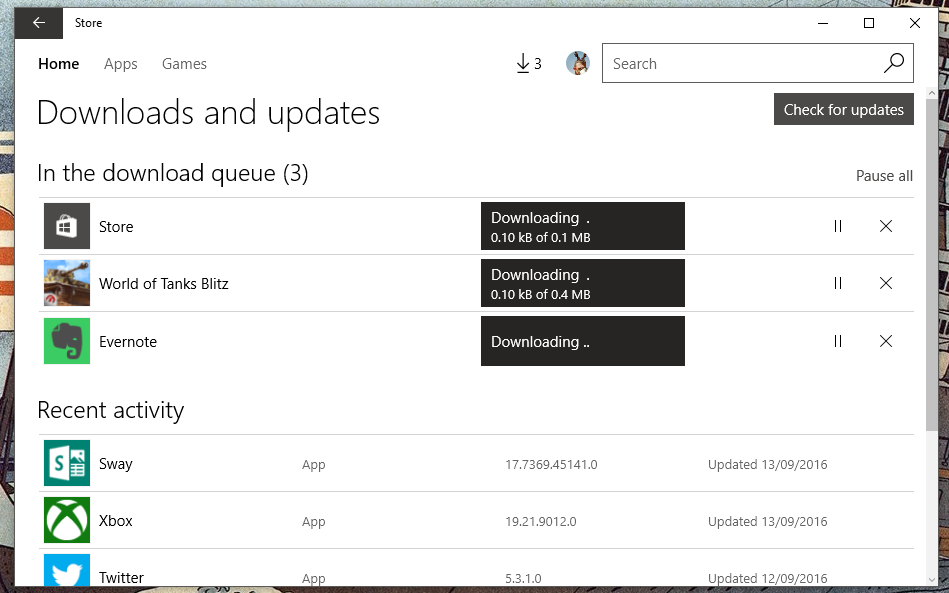
Task: Switch to the Apps tab
Action: point(120,64)
